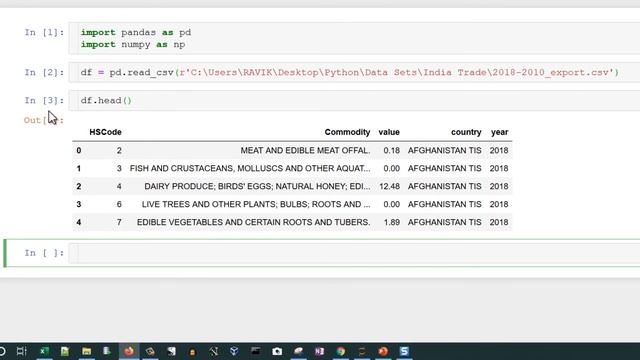Click the In [1]: prompt label

click(44, 33)
